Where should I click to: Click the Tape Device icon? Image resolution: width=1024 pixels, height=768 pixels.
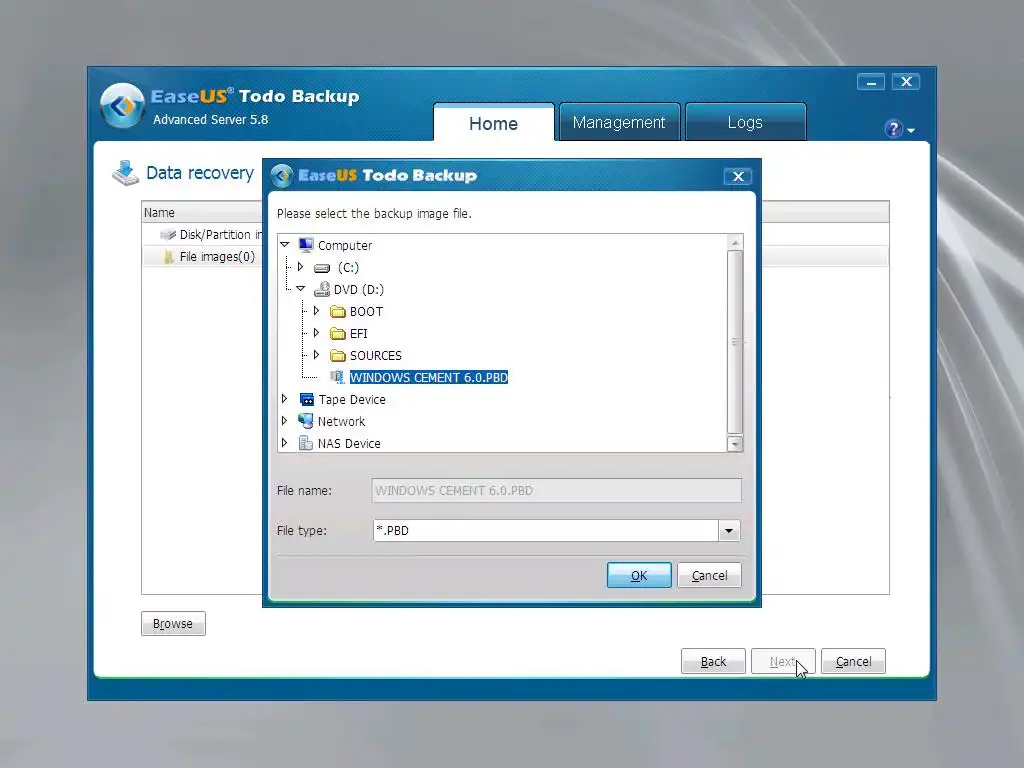click(306, 399)
